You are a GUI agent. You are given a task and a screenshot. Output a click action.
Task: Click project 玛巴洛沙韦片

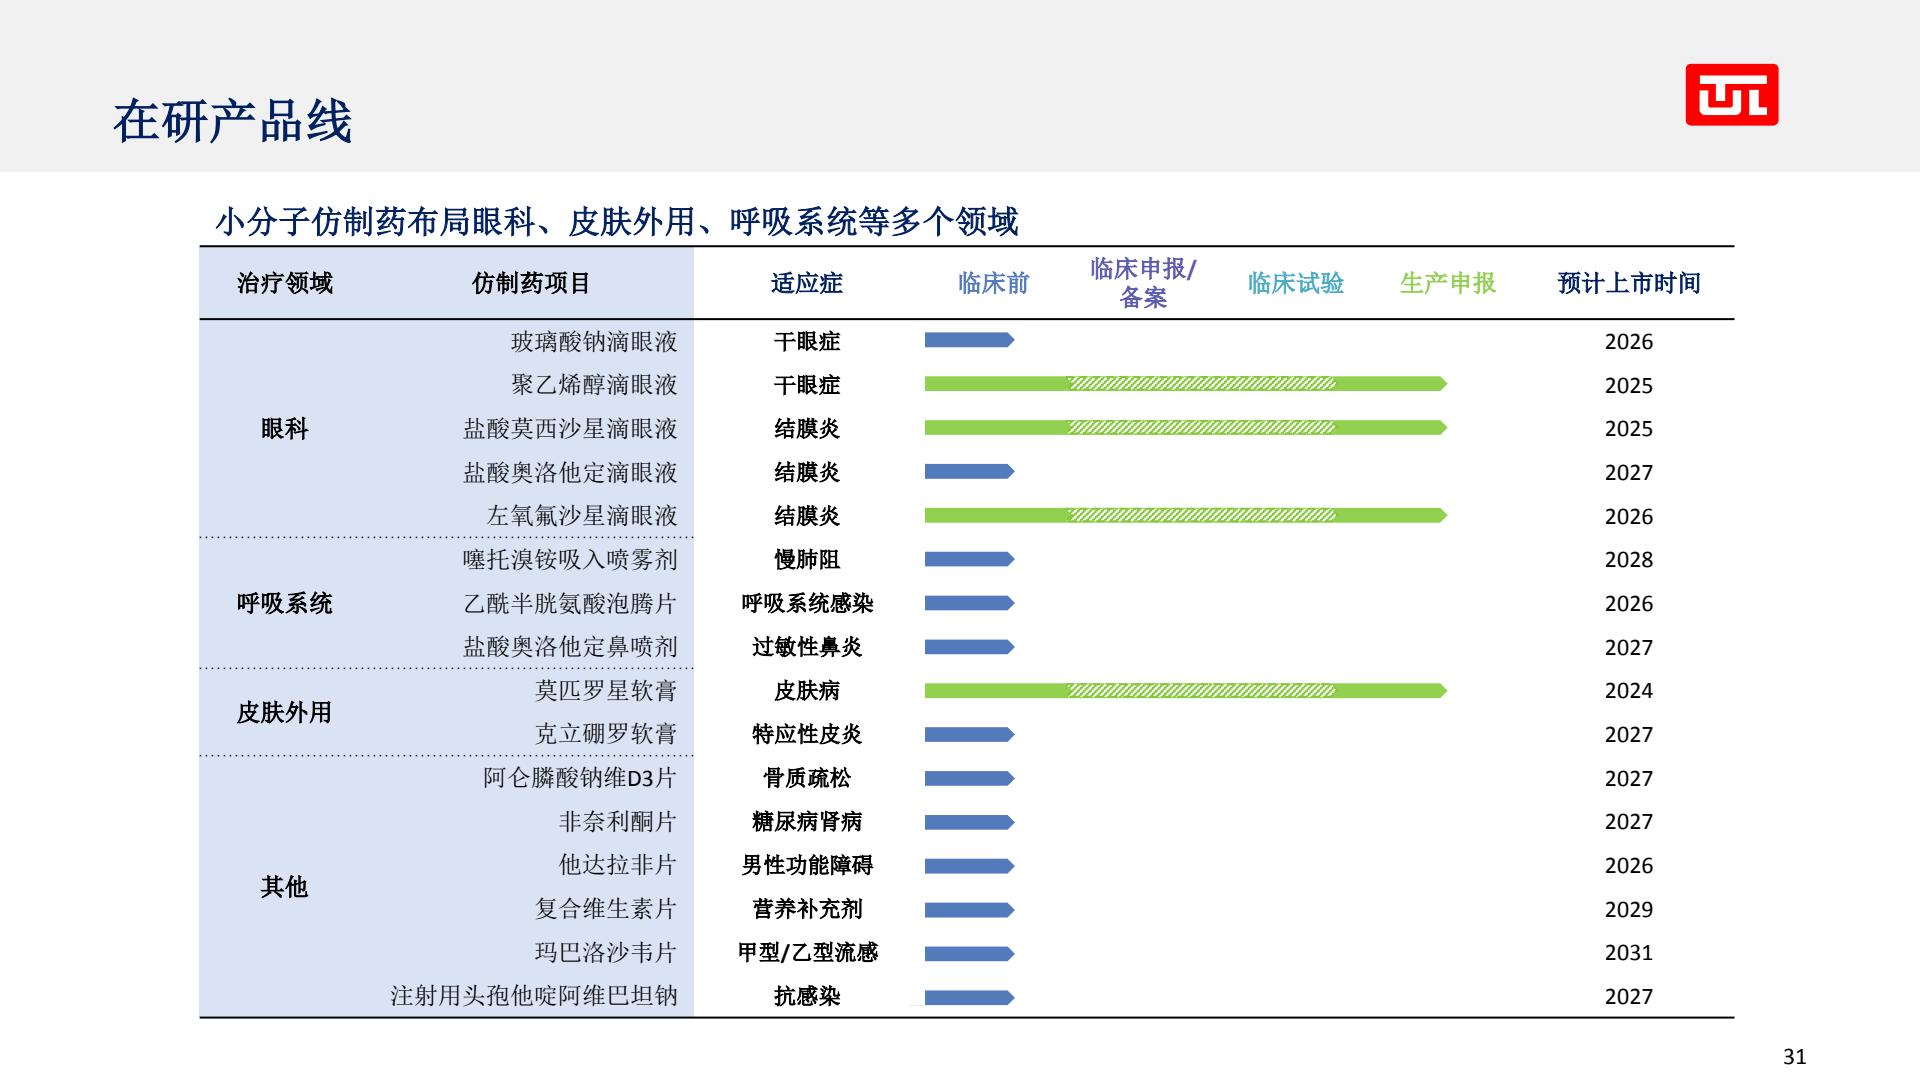606,952
